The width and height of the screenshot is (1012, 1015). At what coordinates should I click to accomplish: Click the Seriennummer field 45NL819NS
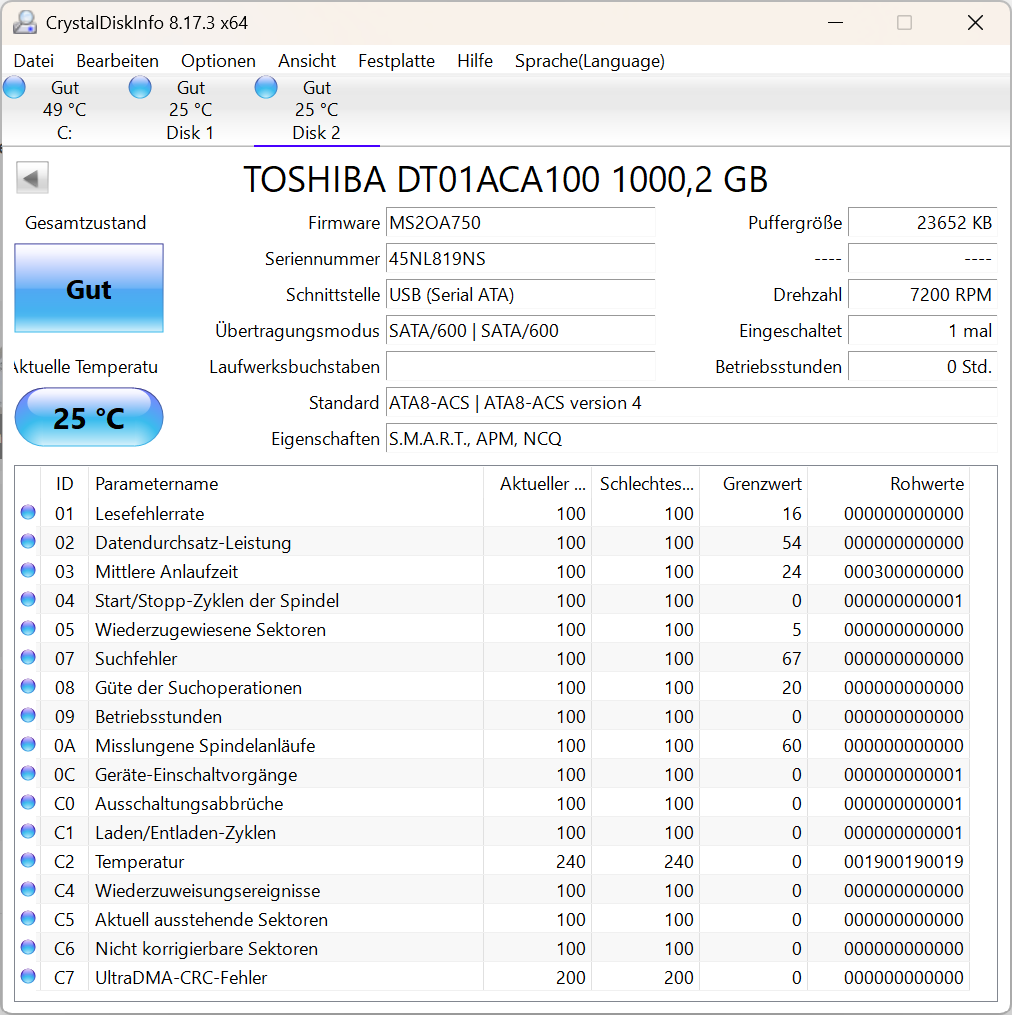pyautogui.click(x=521, y=259)
